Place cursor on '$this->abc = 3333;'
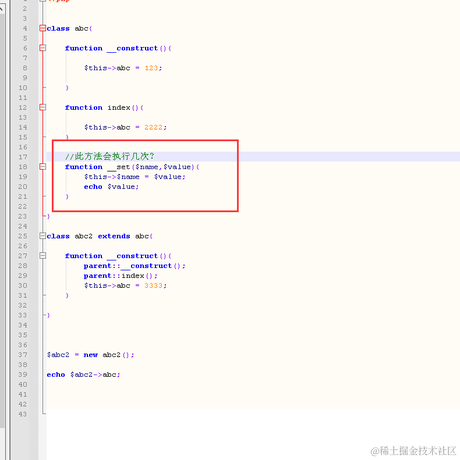This screenshot has width=460, height=460. coord(125,286)
